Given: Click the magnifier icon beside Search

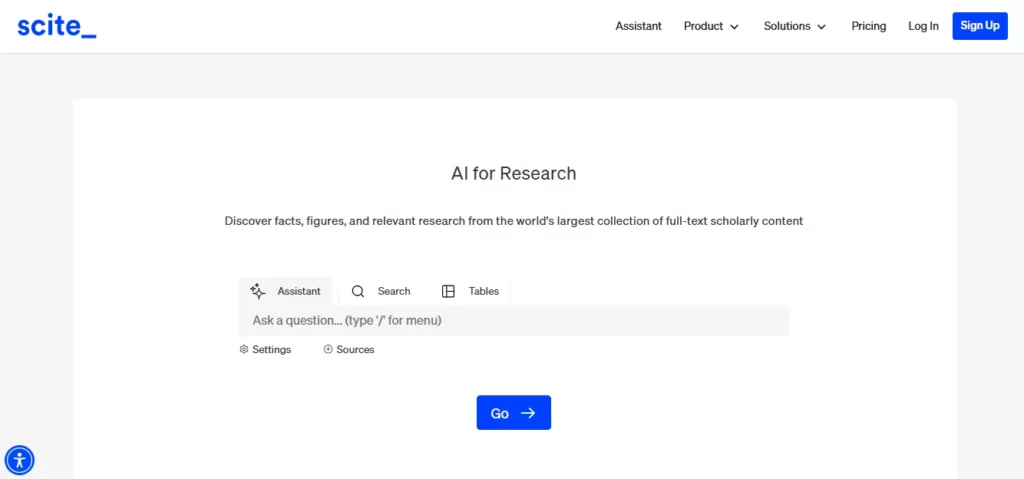Looking at the screenshot, I should click(358, 291).
